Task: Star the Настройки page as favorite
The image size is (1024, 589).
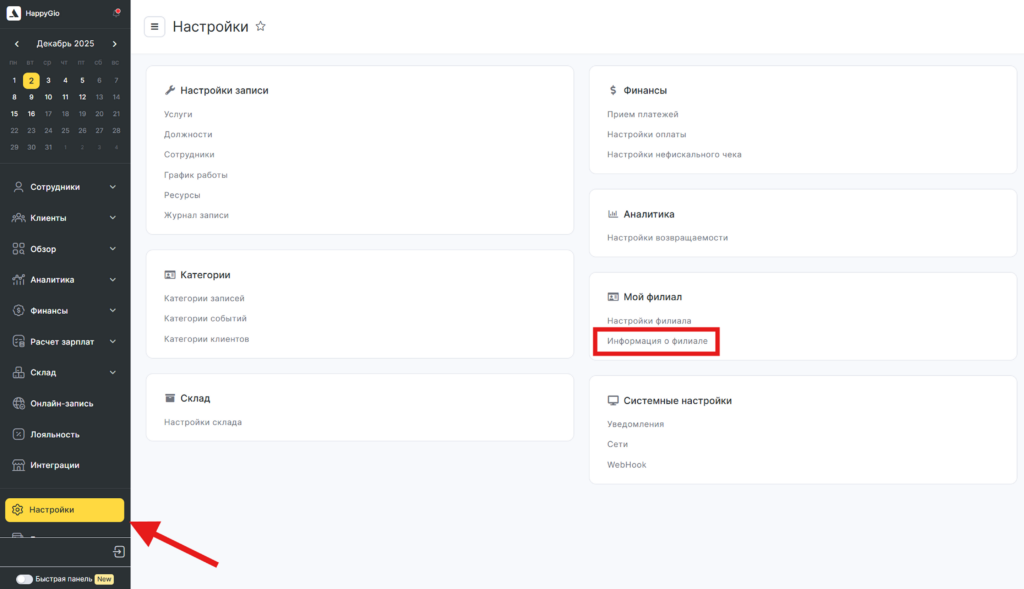Action: [261, 27]
